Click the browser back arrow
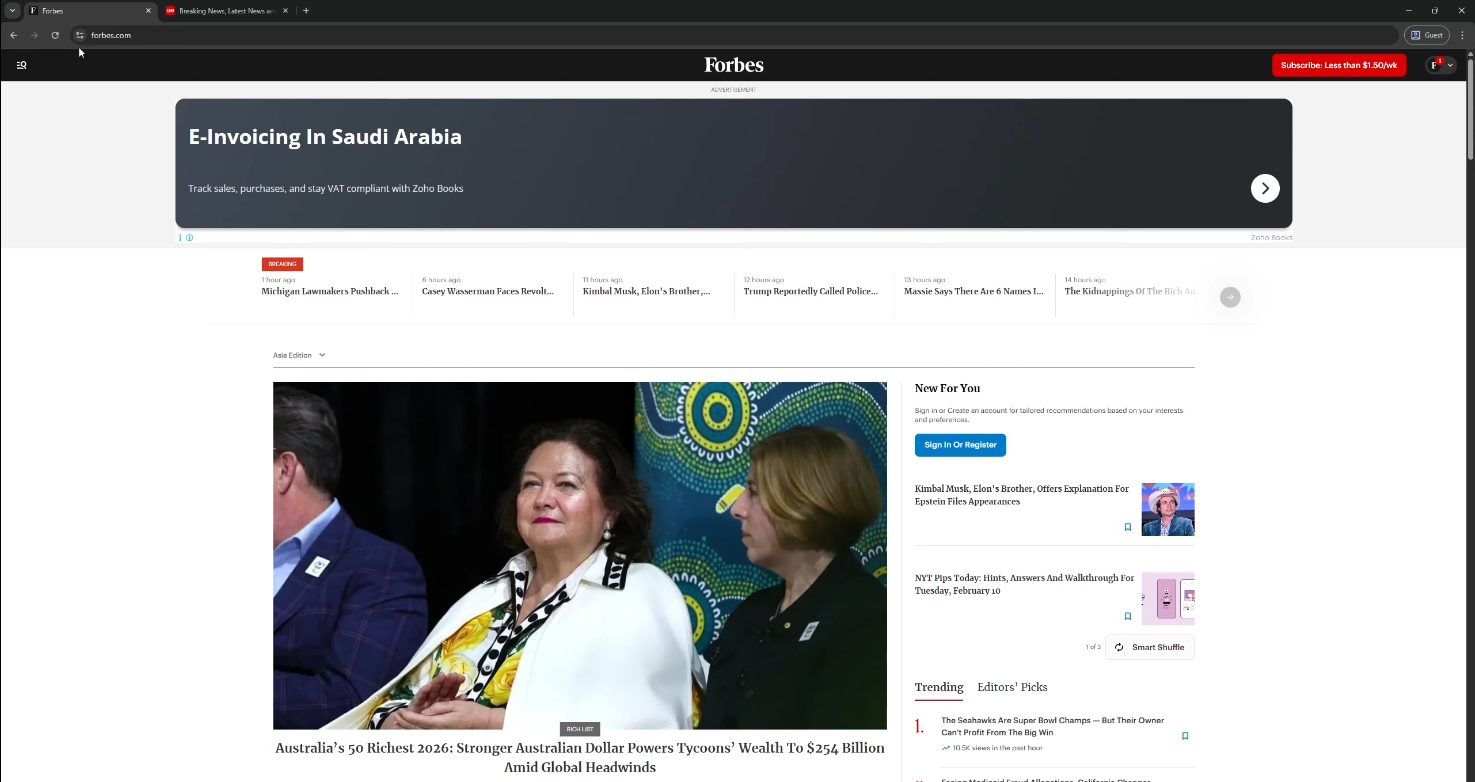 [x=14, y=35]
